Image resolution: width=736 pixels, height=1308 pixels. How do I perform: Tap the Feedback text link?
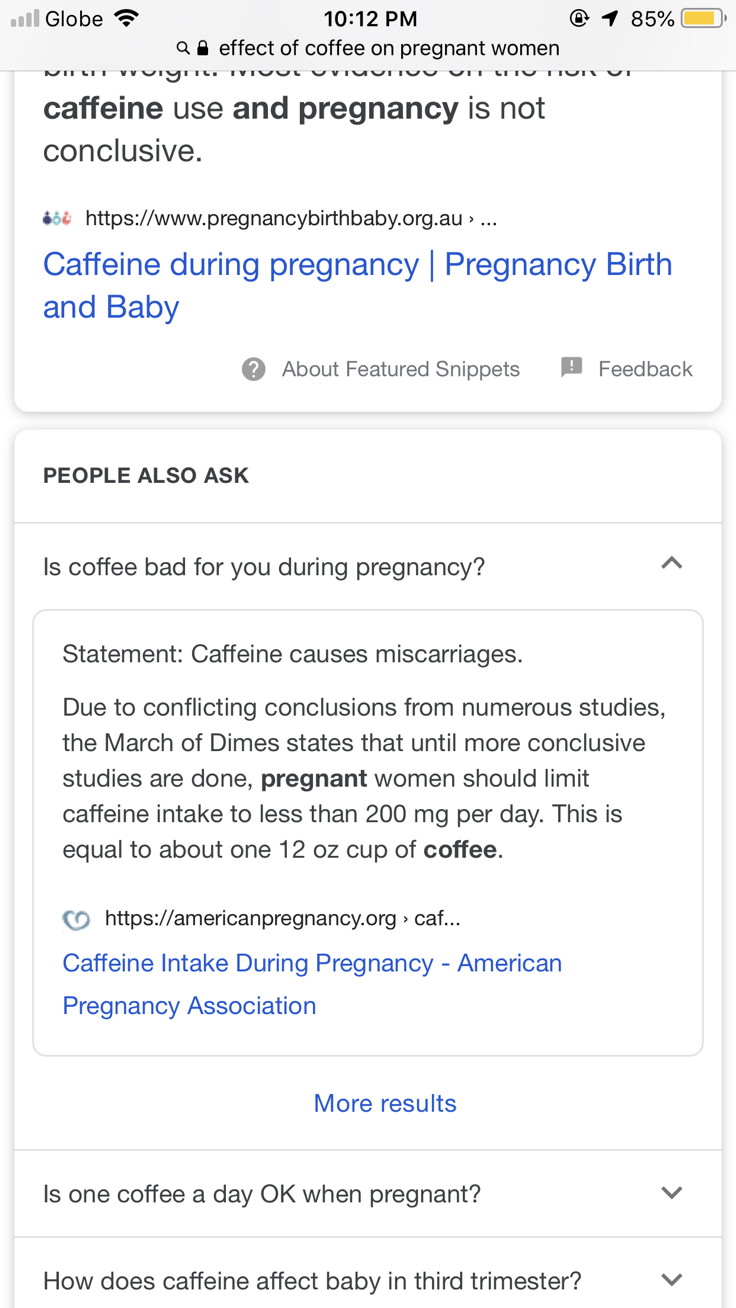645,369
